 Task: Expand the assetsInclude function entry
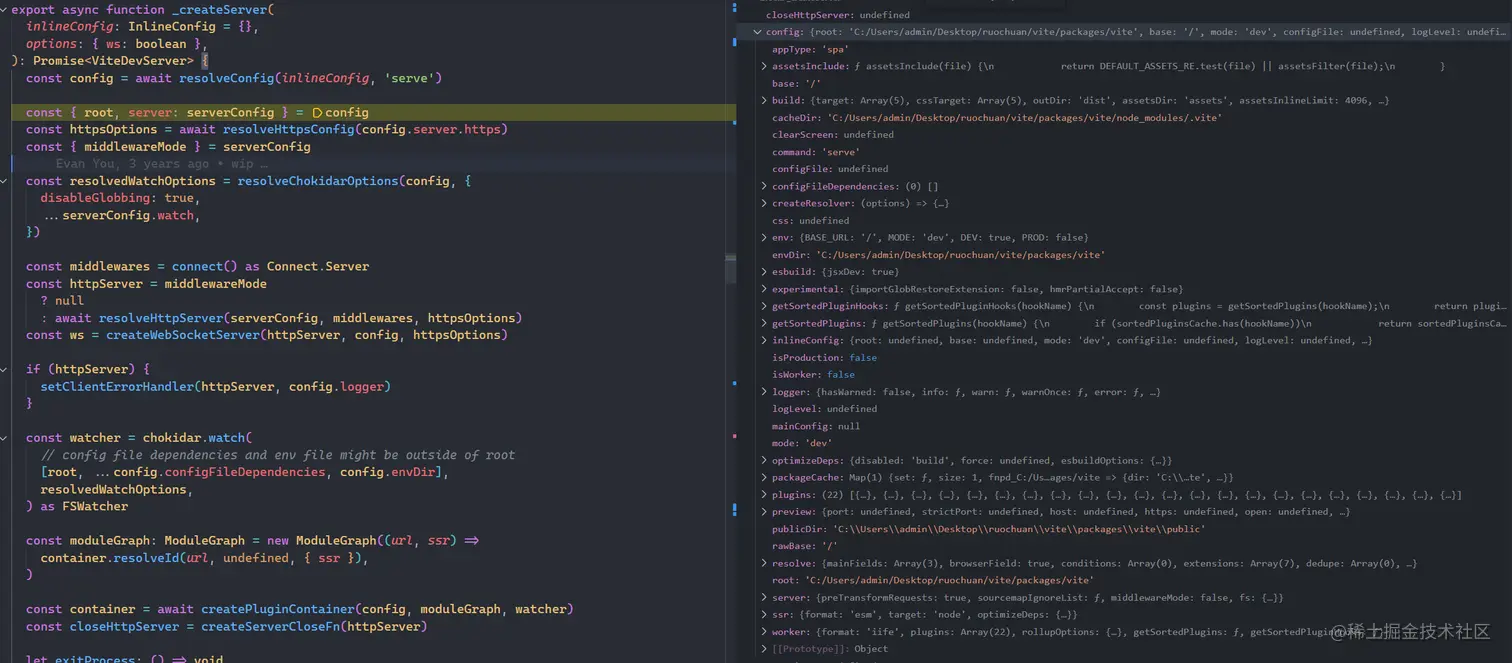(764, 66)
